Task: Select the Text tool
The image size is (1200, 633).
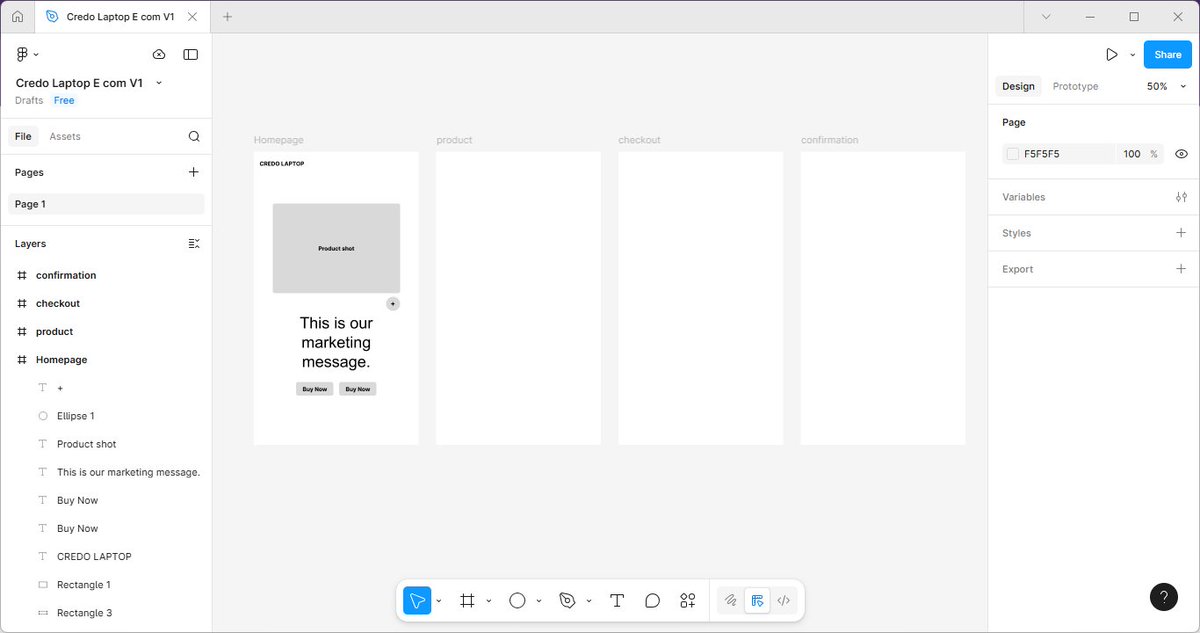Action: pos(617,600)
